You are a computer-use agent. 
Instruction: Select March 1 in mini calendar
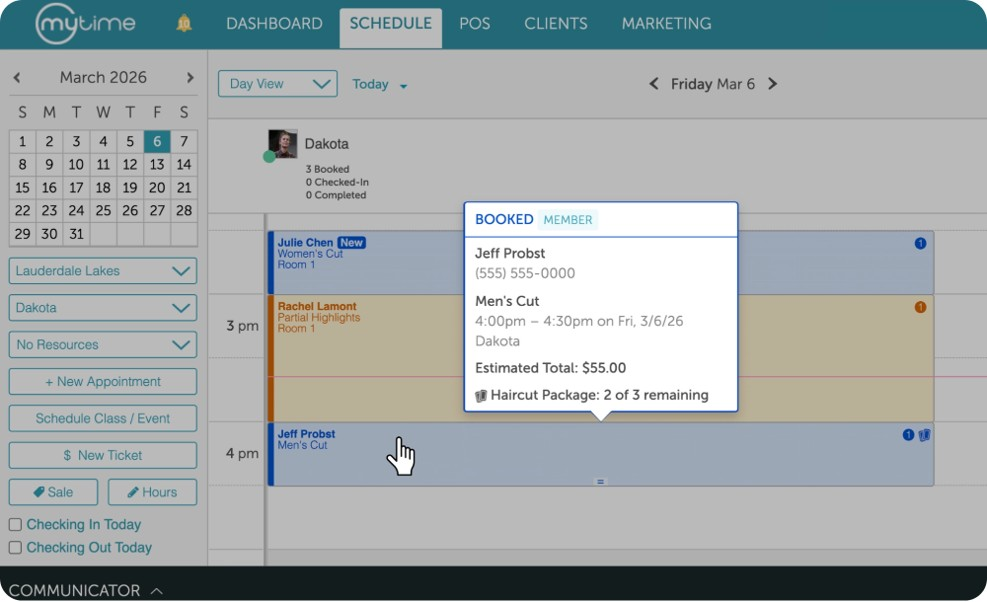[22, 141]
